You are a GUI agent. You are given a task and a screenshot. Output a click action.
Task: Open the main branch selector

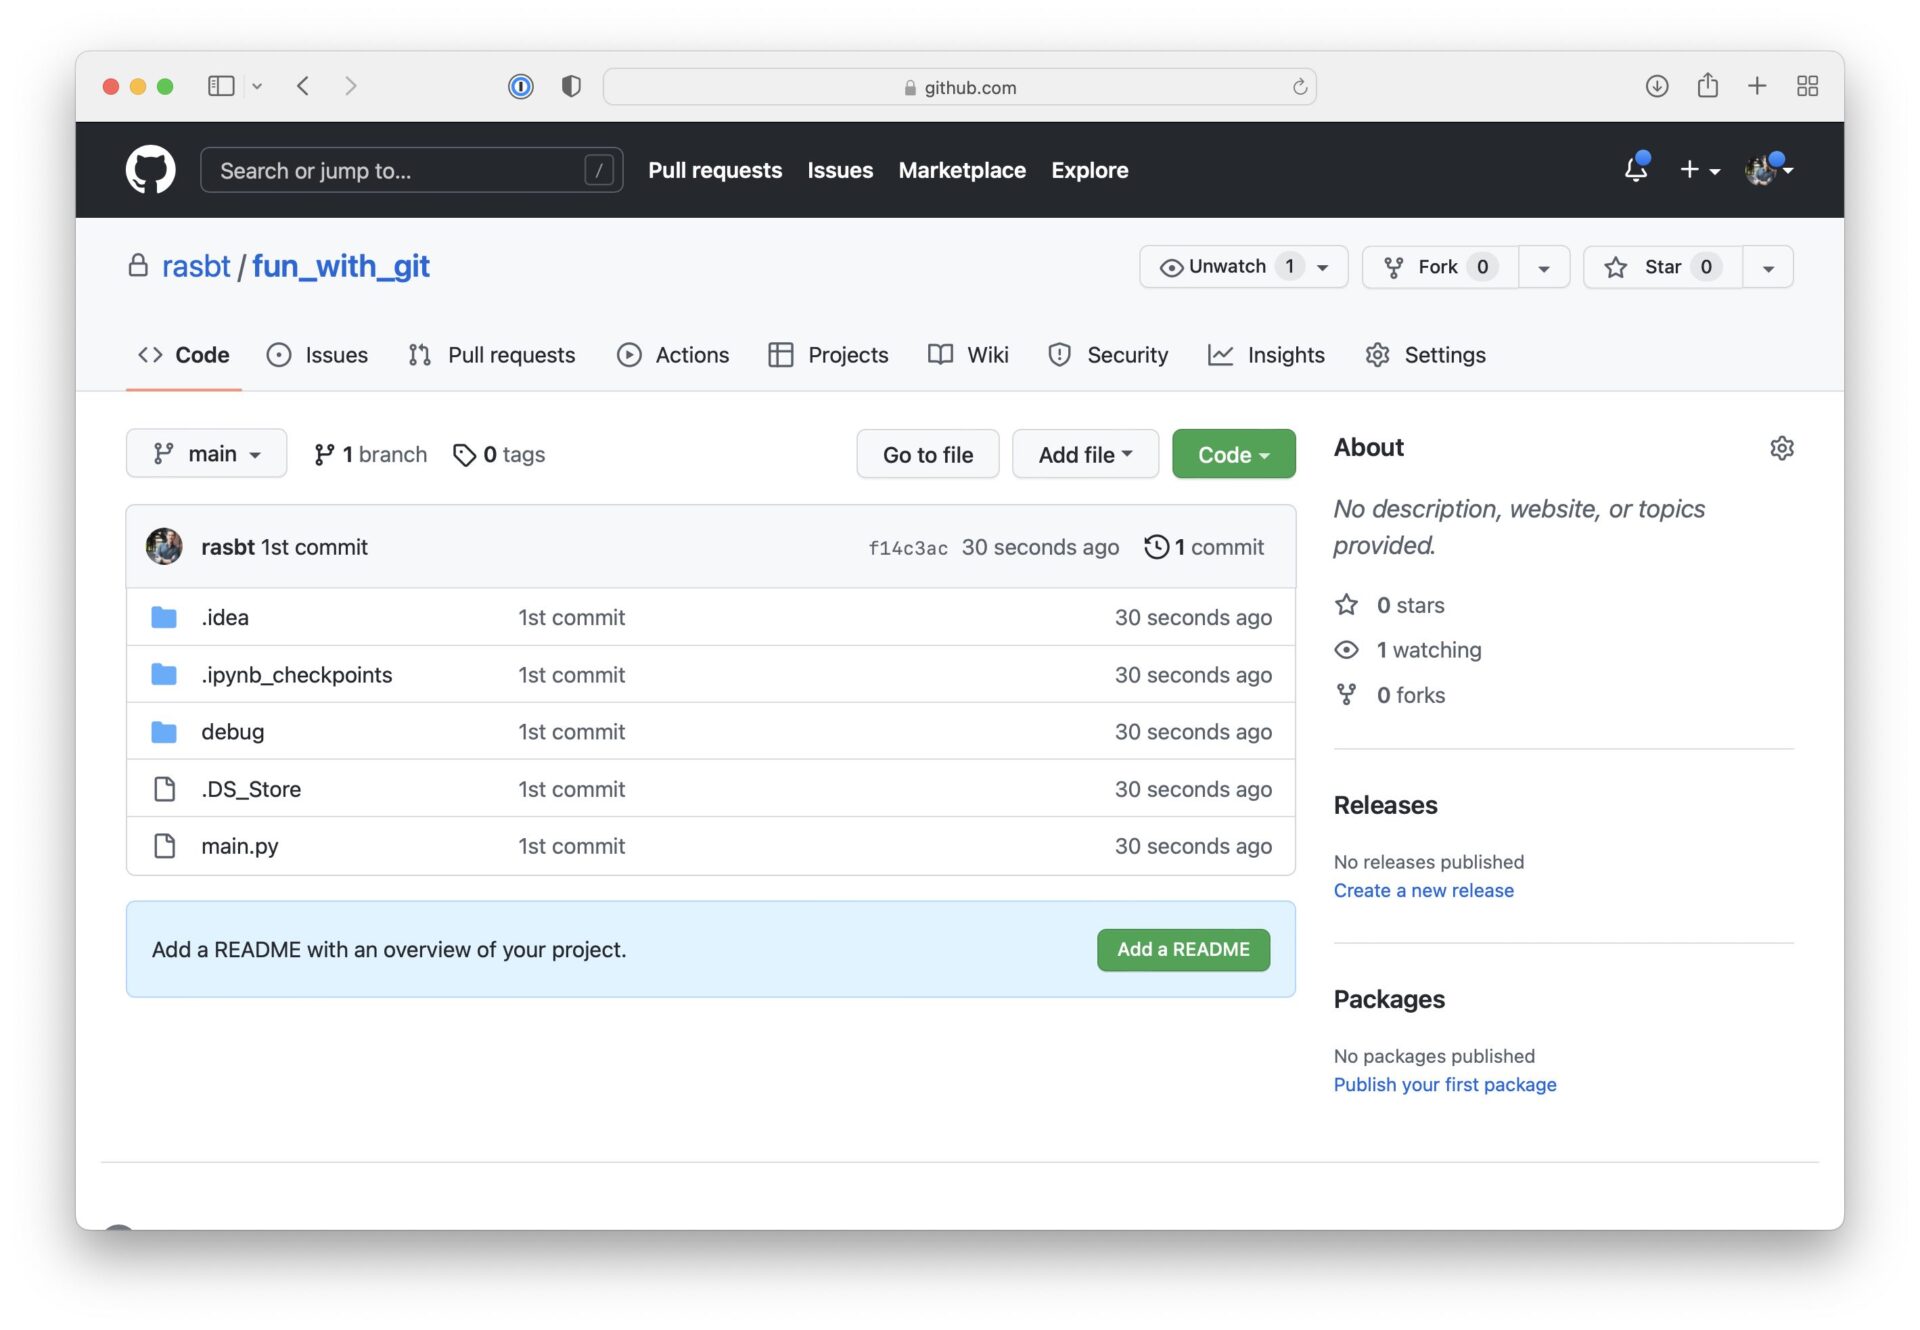206,454
